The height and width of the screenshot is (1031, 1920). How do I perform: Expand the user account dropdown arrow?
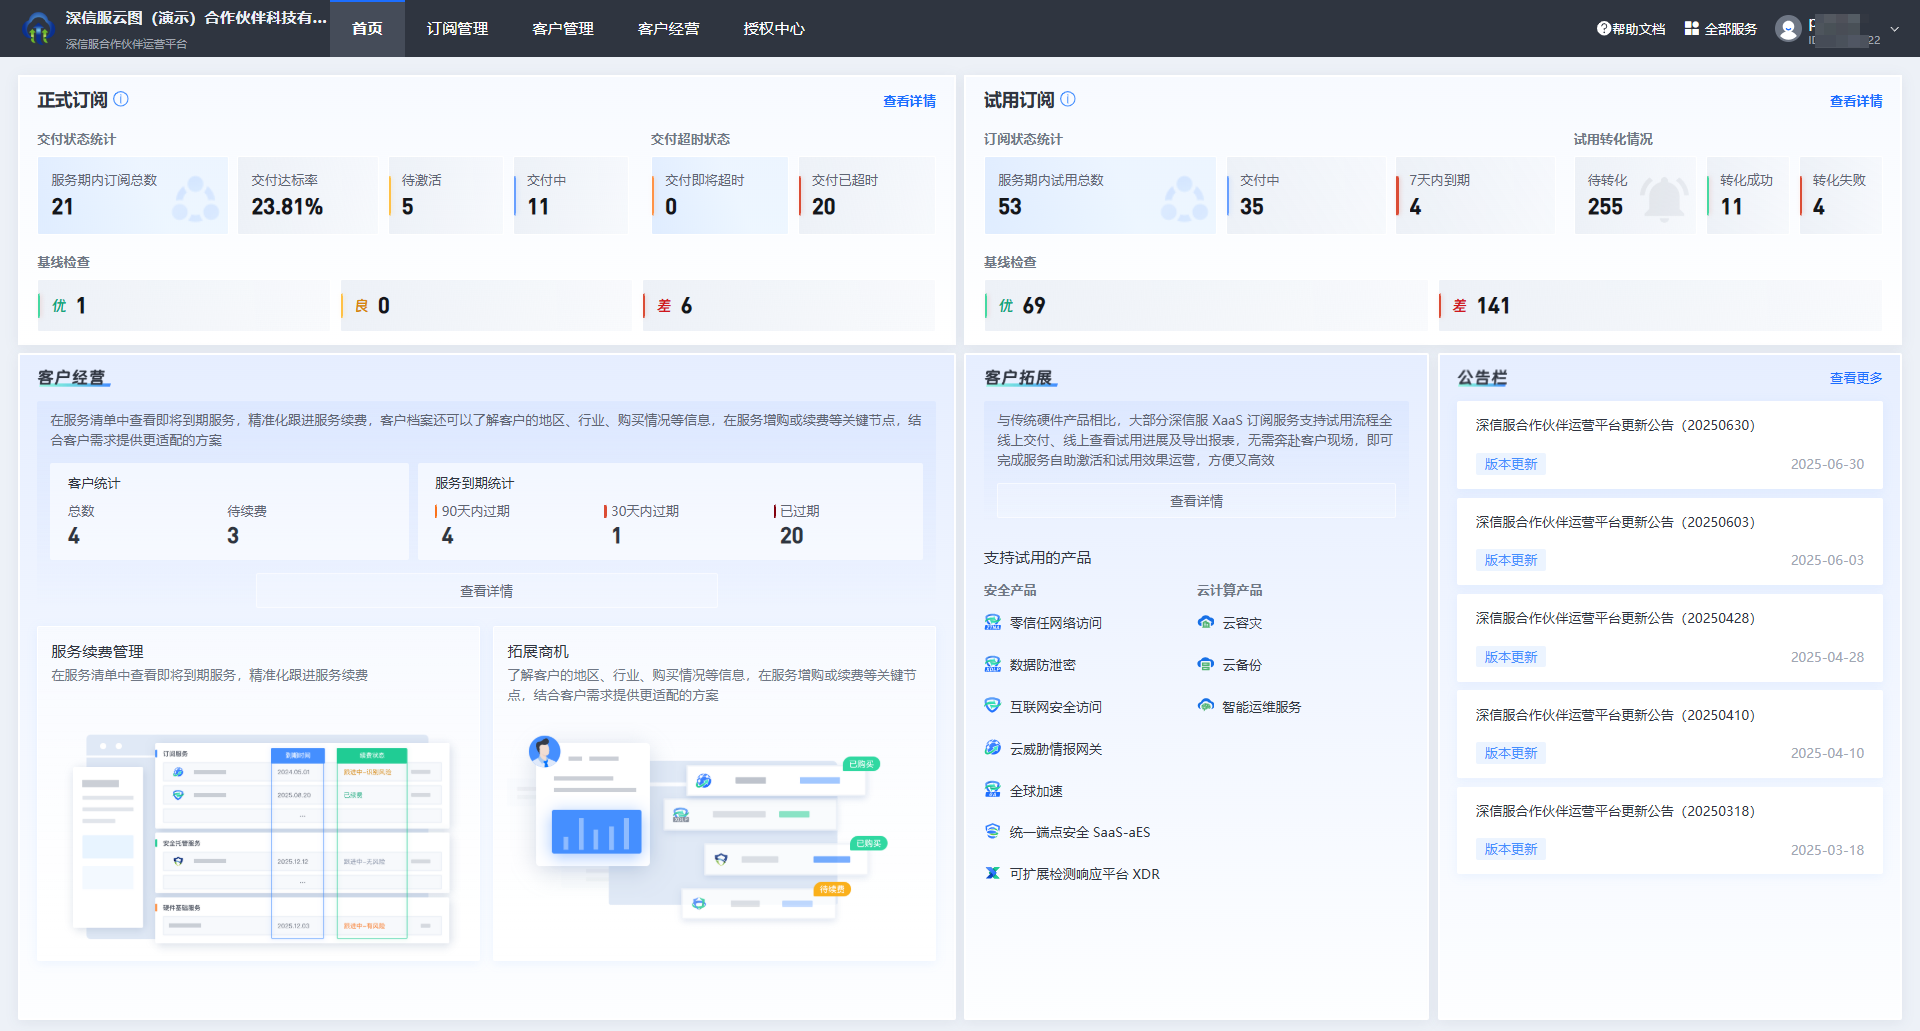1894,29
